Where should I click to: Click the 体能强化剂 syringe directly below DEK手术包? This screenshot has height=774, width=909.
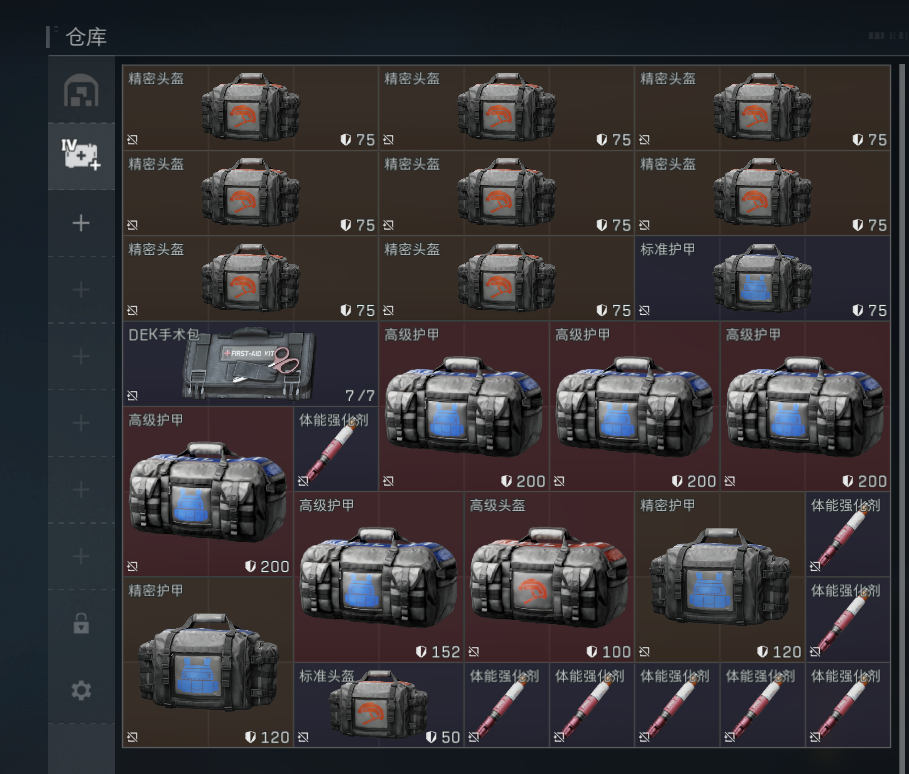(x=336, y=449)
